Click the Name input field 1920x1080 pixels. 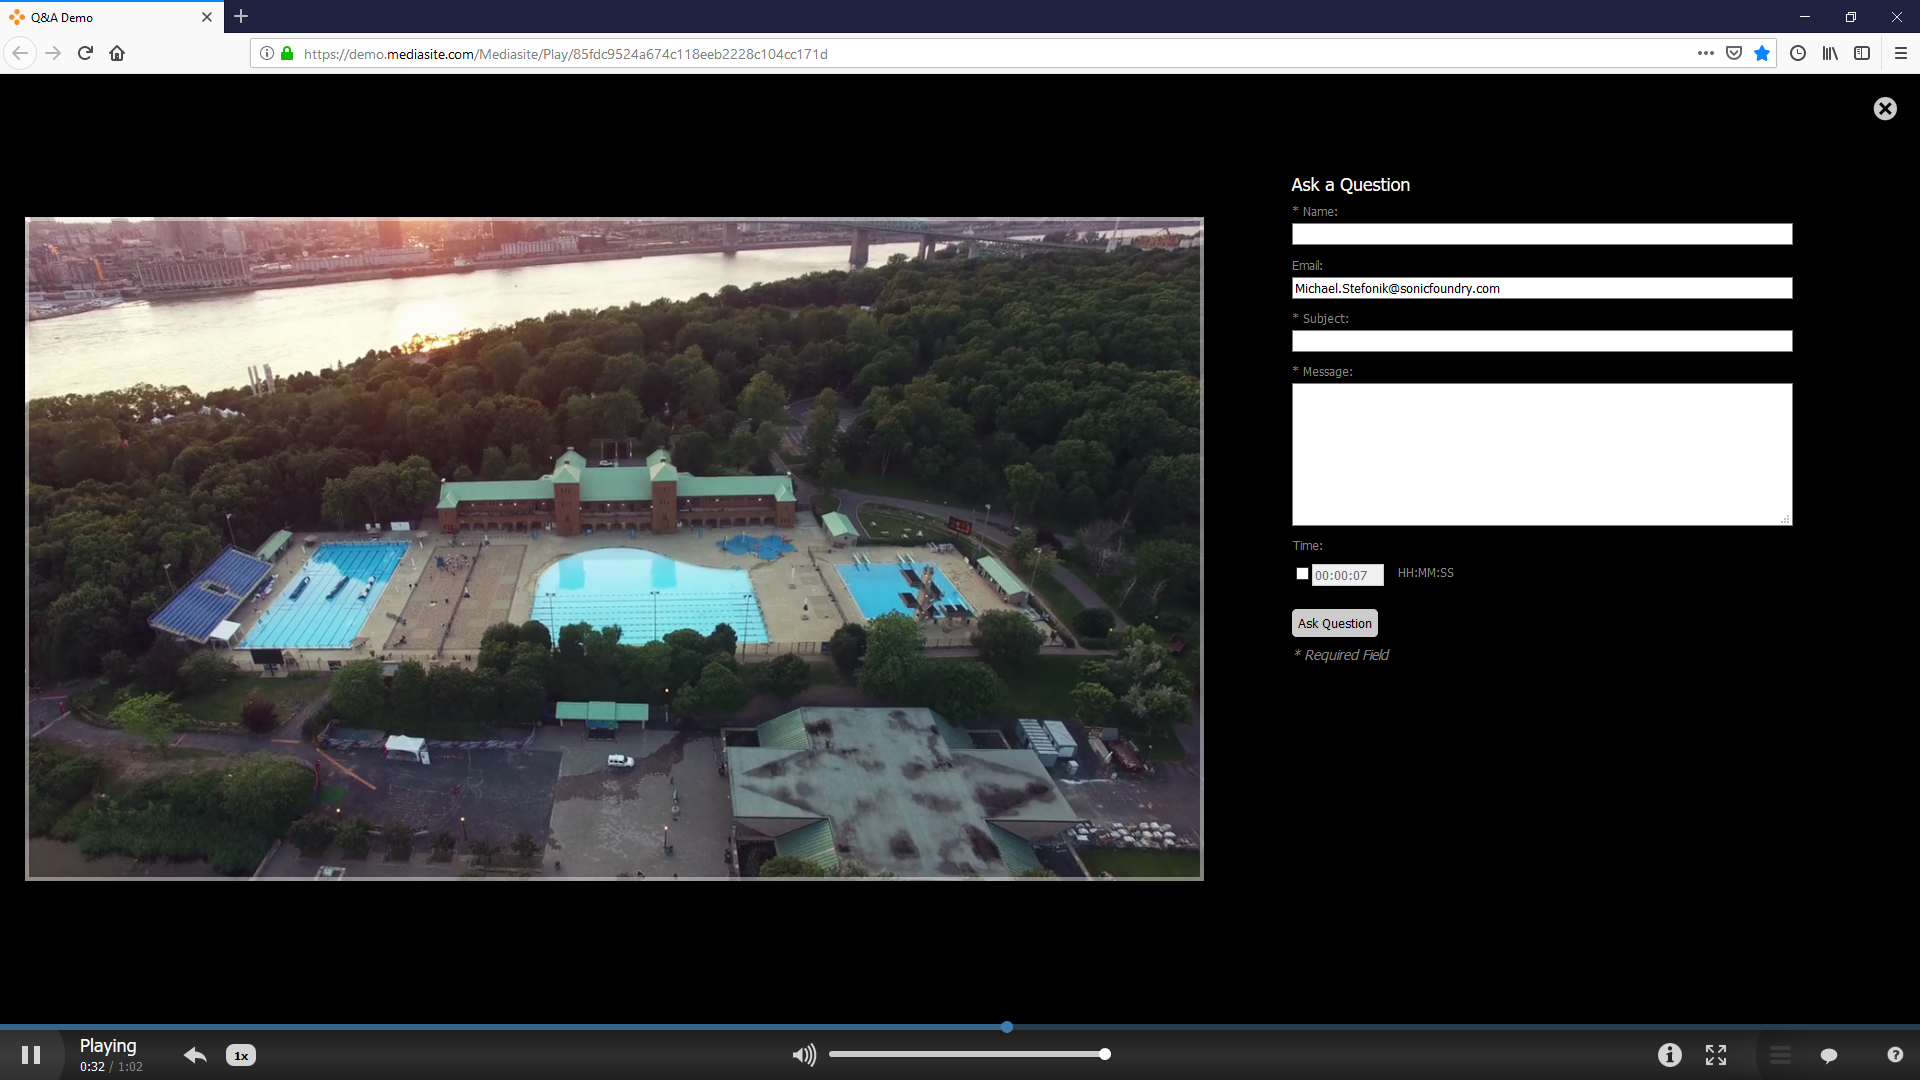coord(1542,234)
